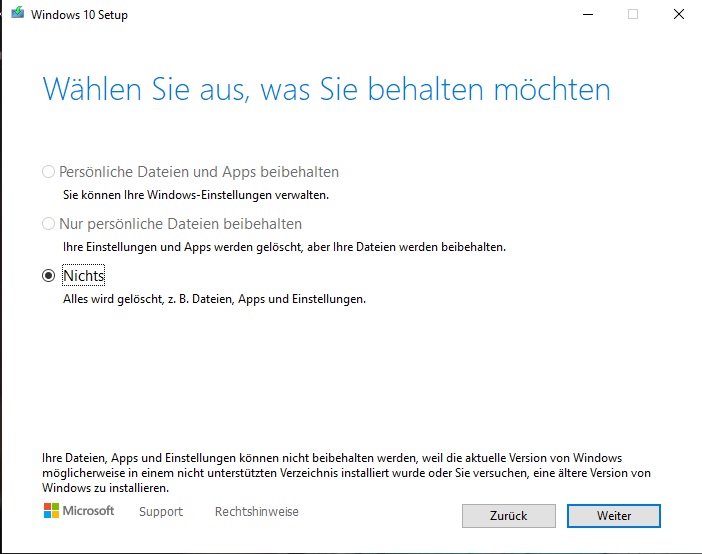Screen dimensions: 702x554
Task: Open the Support link
Action: click(x=161, y=511)
